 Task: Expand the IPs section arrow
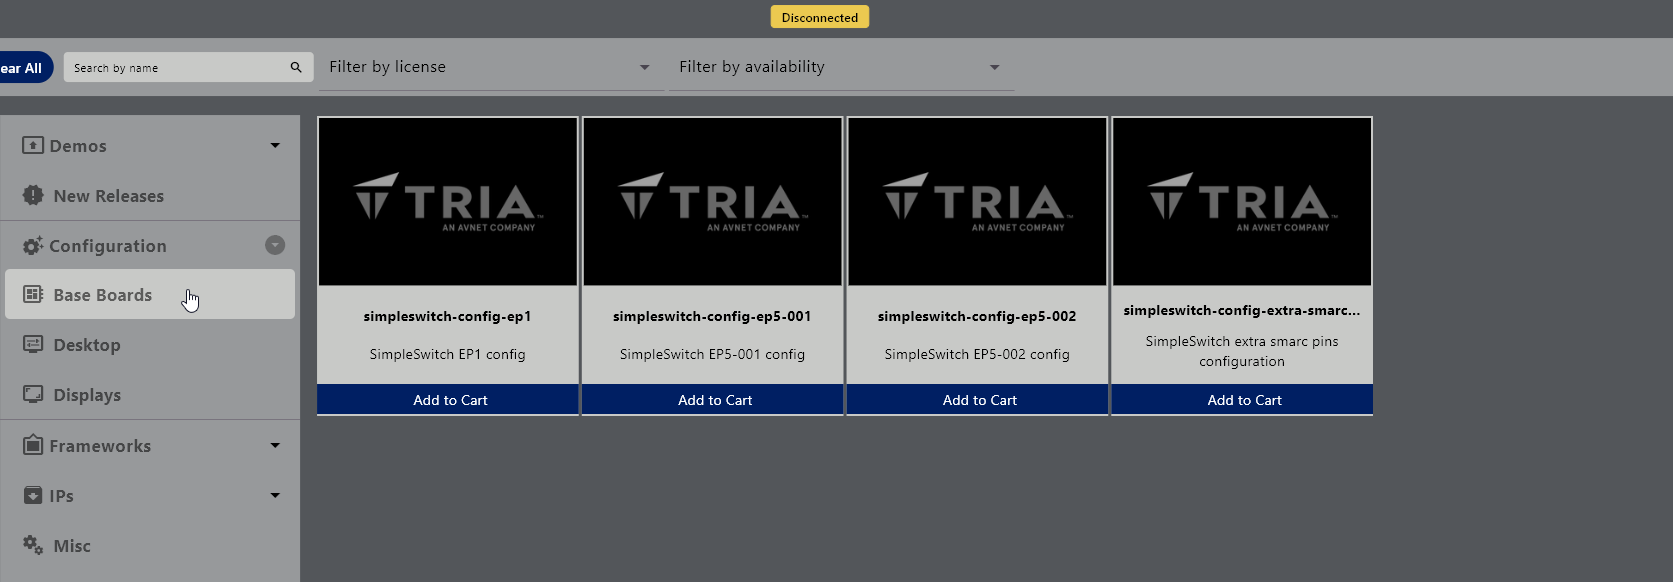pos(275,495)
